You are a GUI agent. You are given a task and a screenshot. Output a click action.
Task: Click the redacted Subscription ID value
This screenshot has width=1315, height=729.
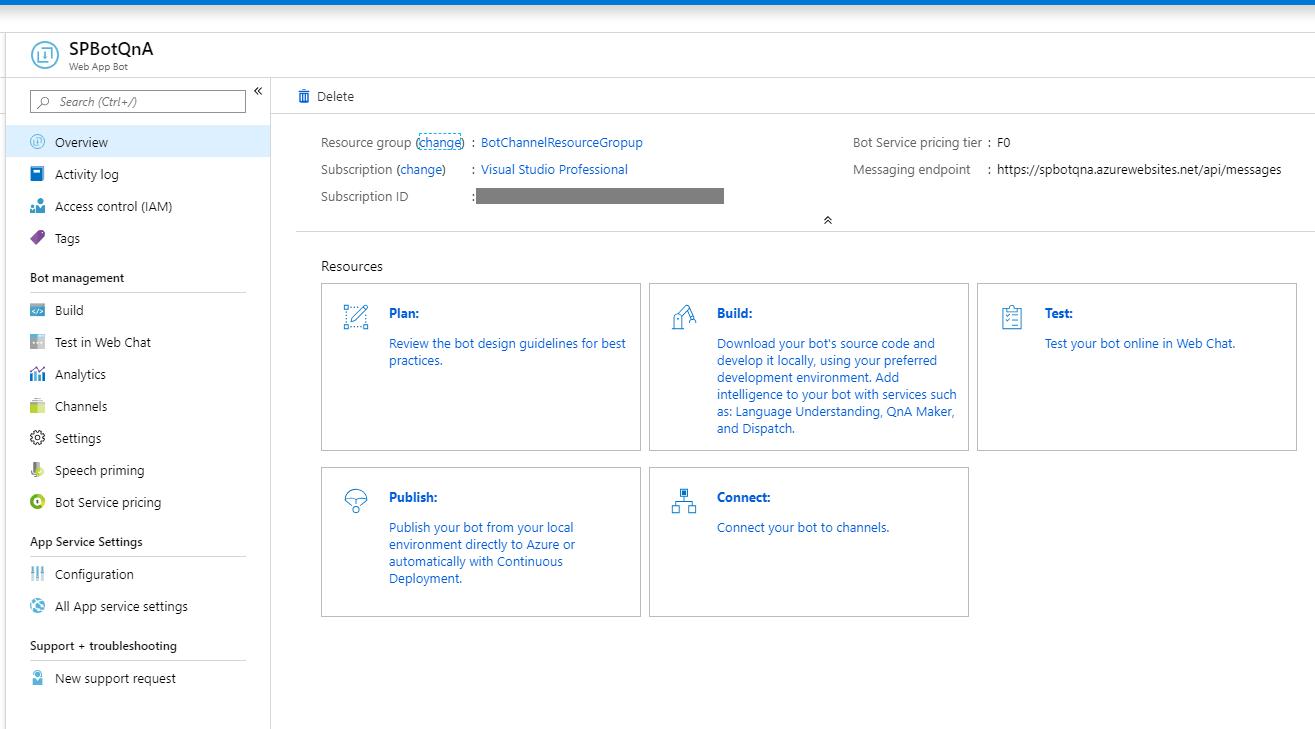600,196
